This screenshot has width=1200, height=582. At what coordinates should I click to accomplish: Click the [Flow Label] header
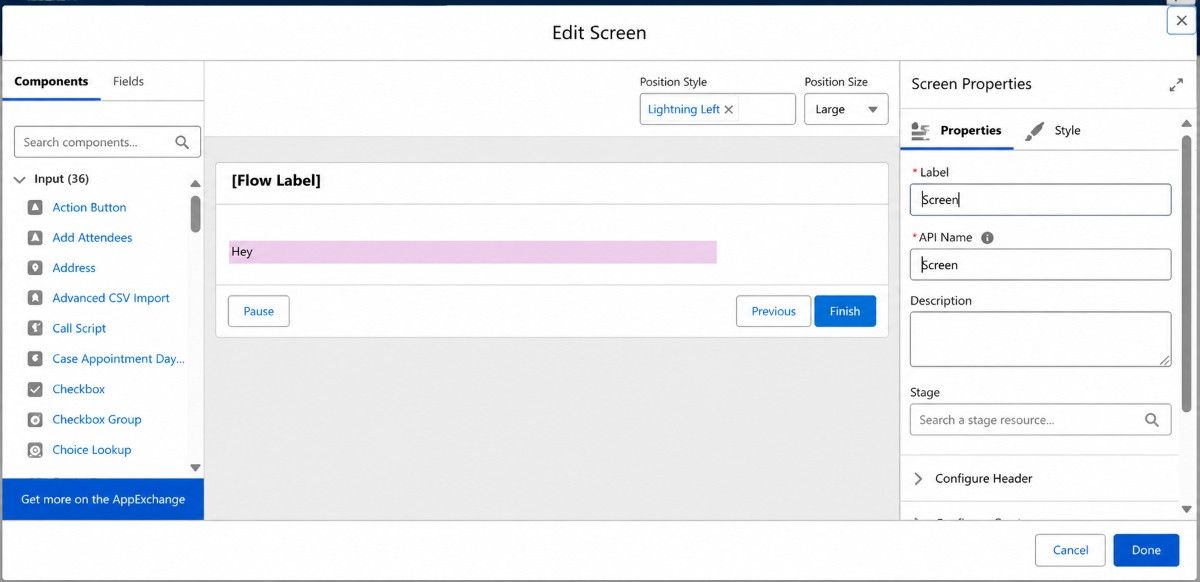[x=276, y=181]
